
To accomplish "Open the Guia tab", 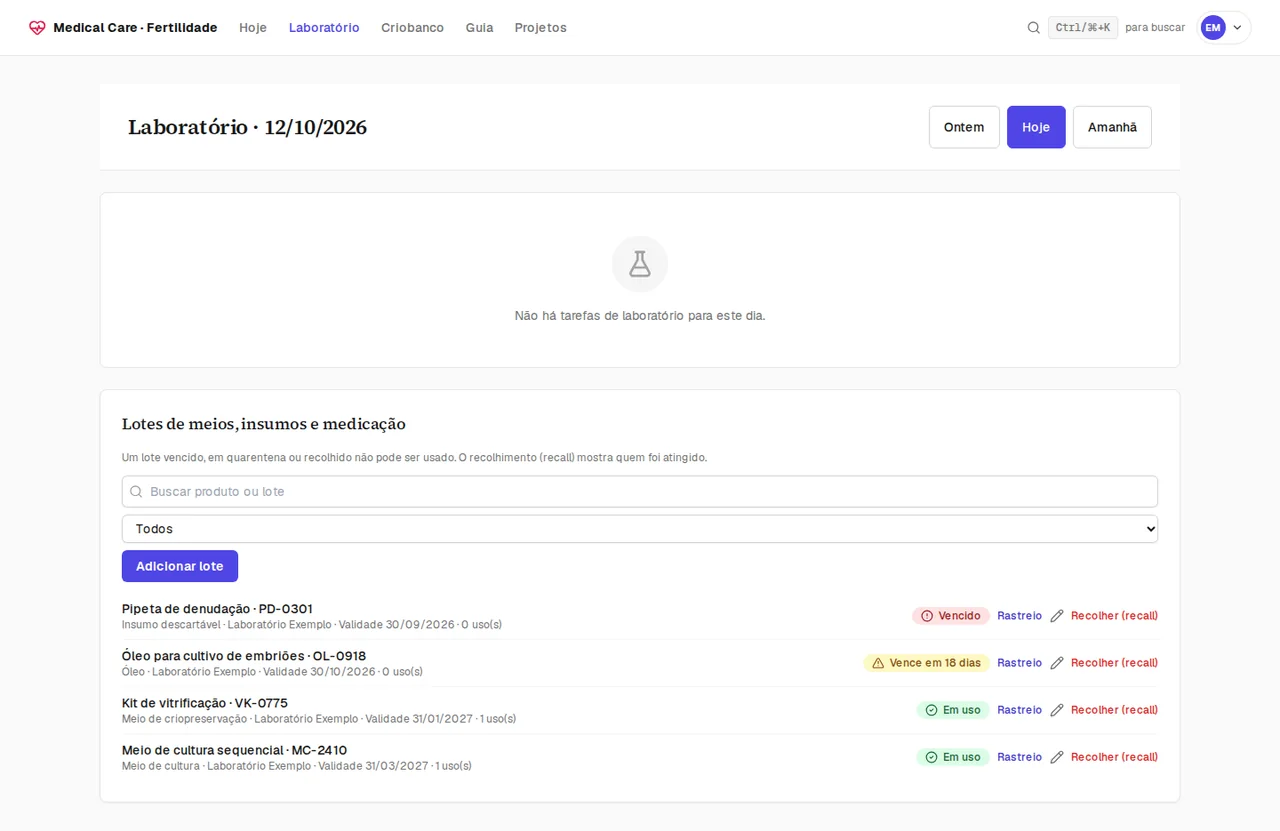I will click(479, 28).
